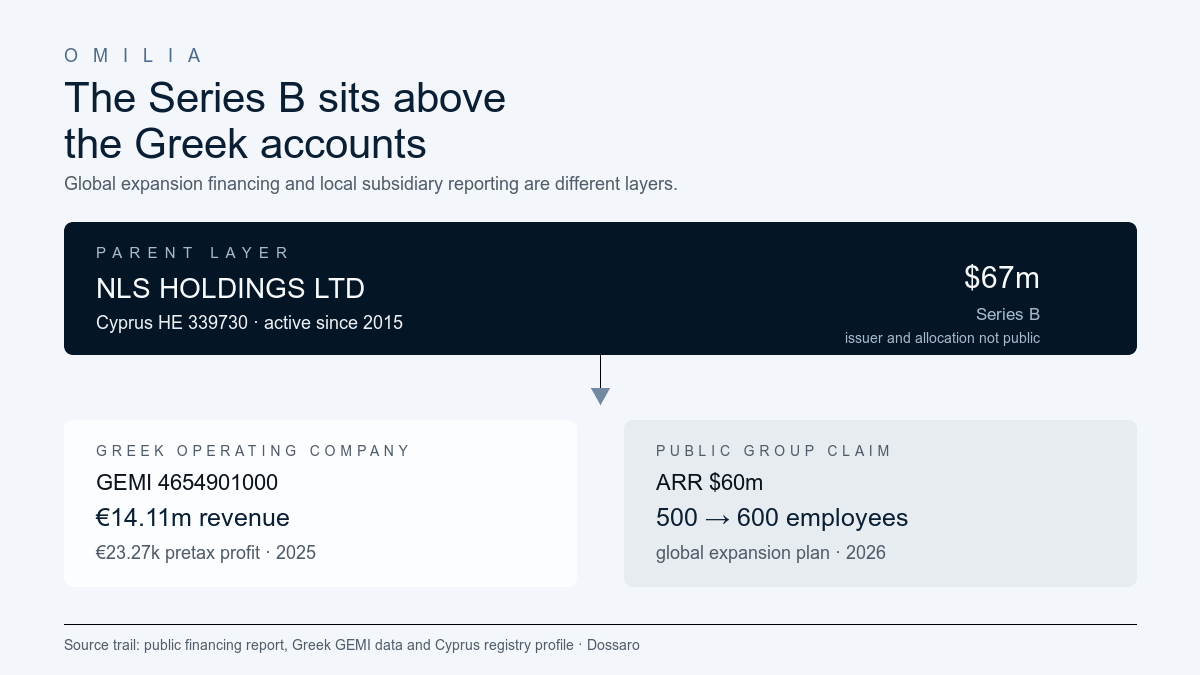The image size is (1200, 675).
Task: Select the Cyprus HE 339730 registry line
Action: click(249, 323)
